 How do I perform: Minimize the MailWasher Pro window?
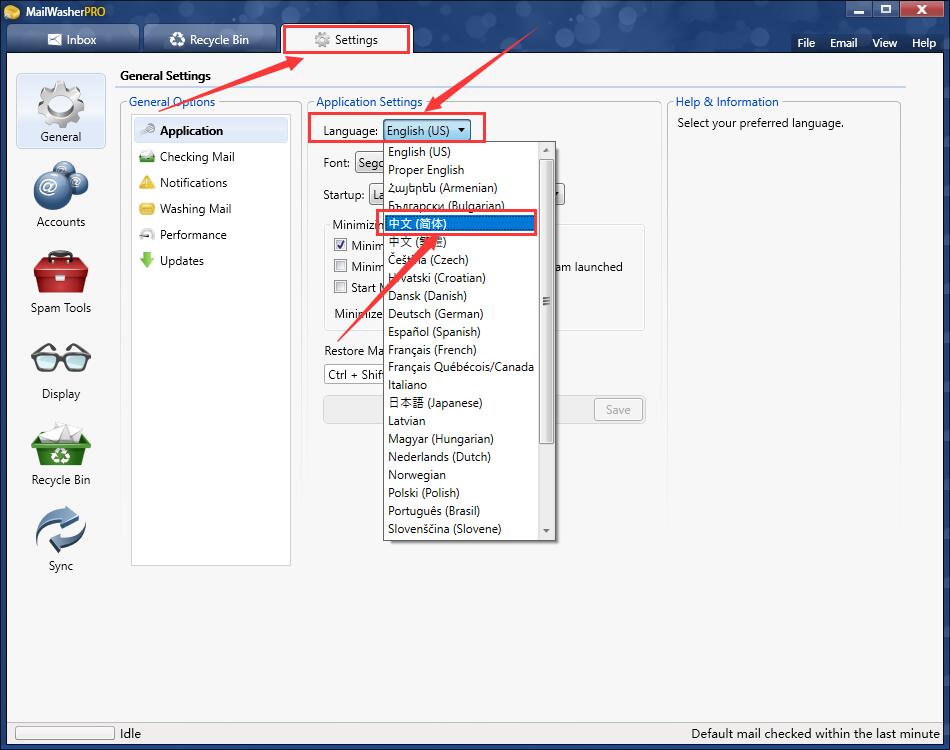859,10
